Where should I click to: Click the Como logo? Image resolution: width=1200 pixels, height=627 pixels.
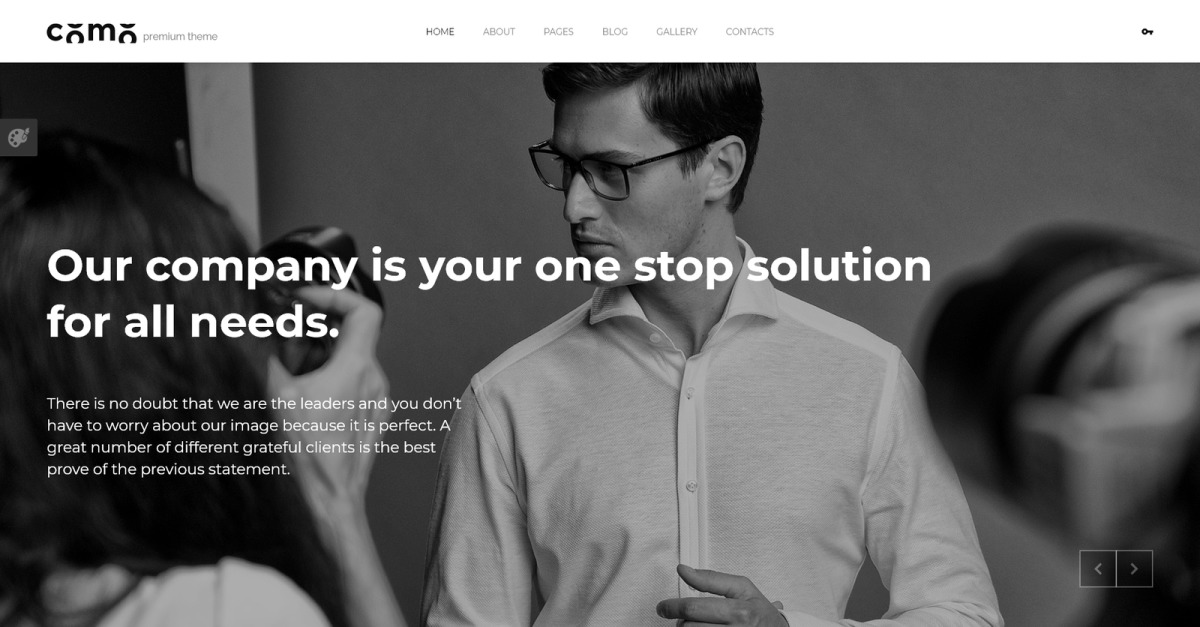click(x=91, y=33)
